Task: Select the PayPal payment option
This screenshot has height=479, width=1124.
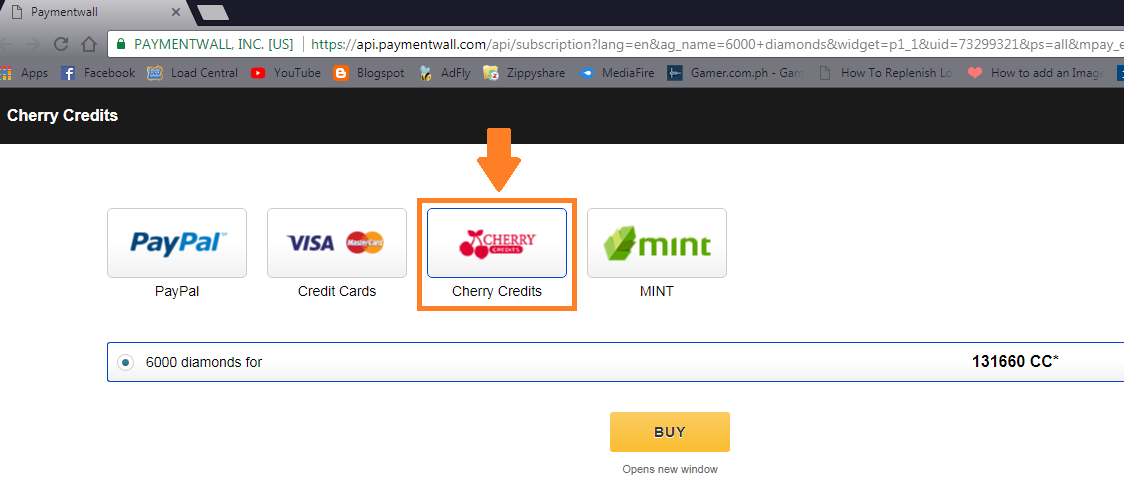Action: [177, 243]
